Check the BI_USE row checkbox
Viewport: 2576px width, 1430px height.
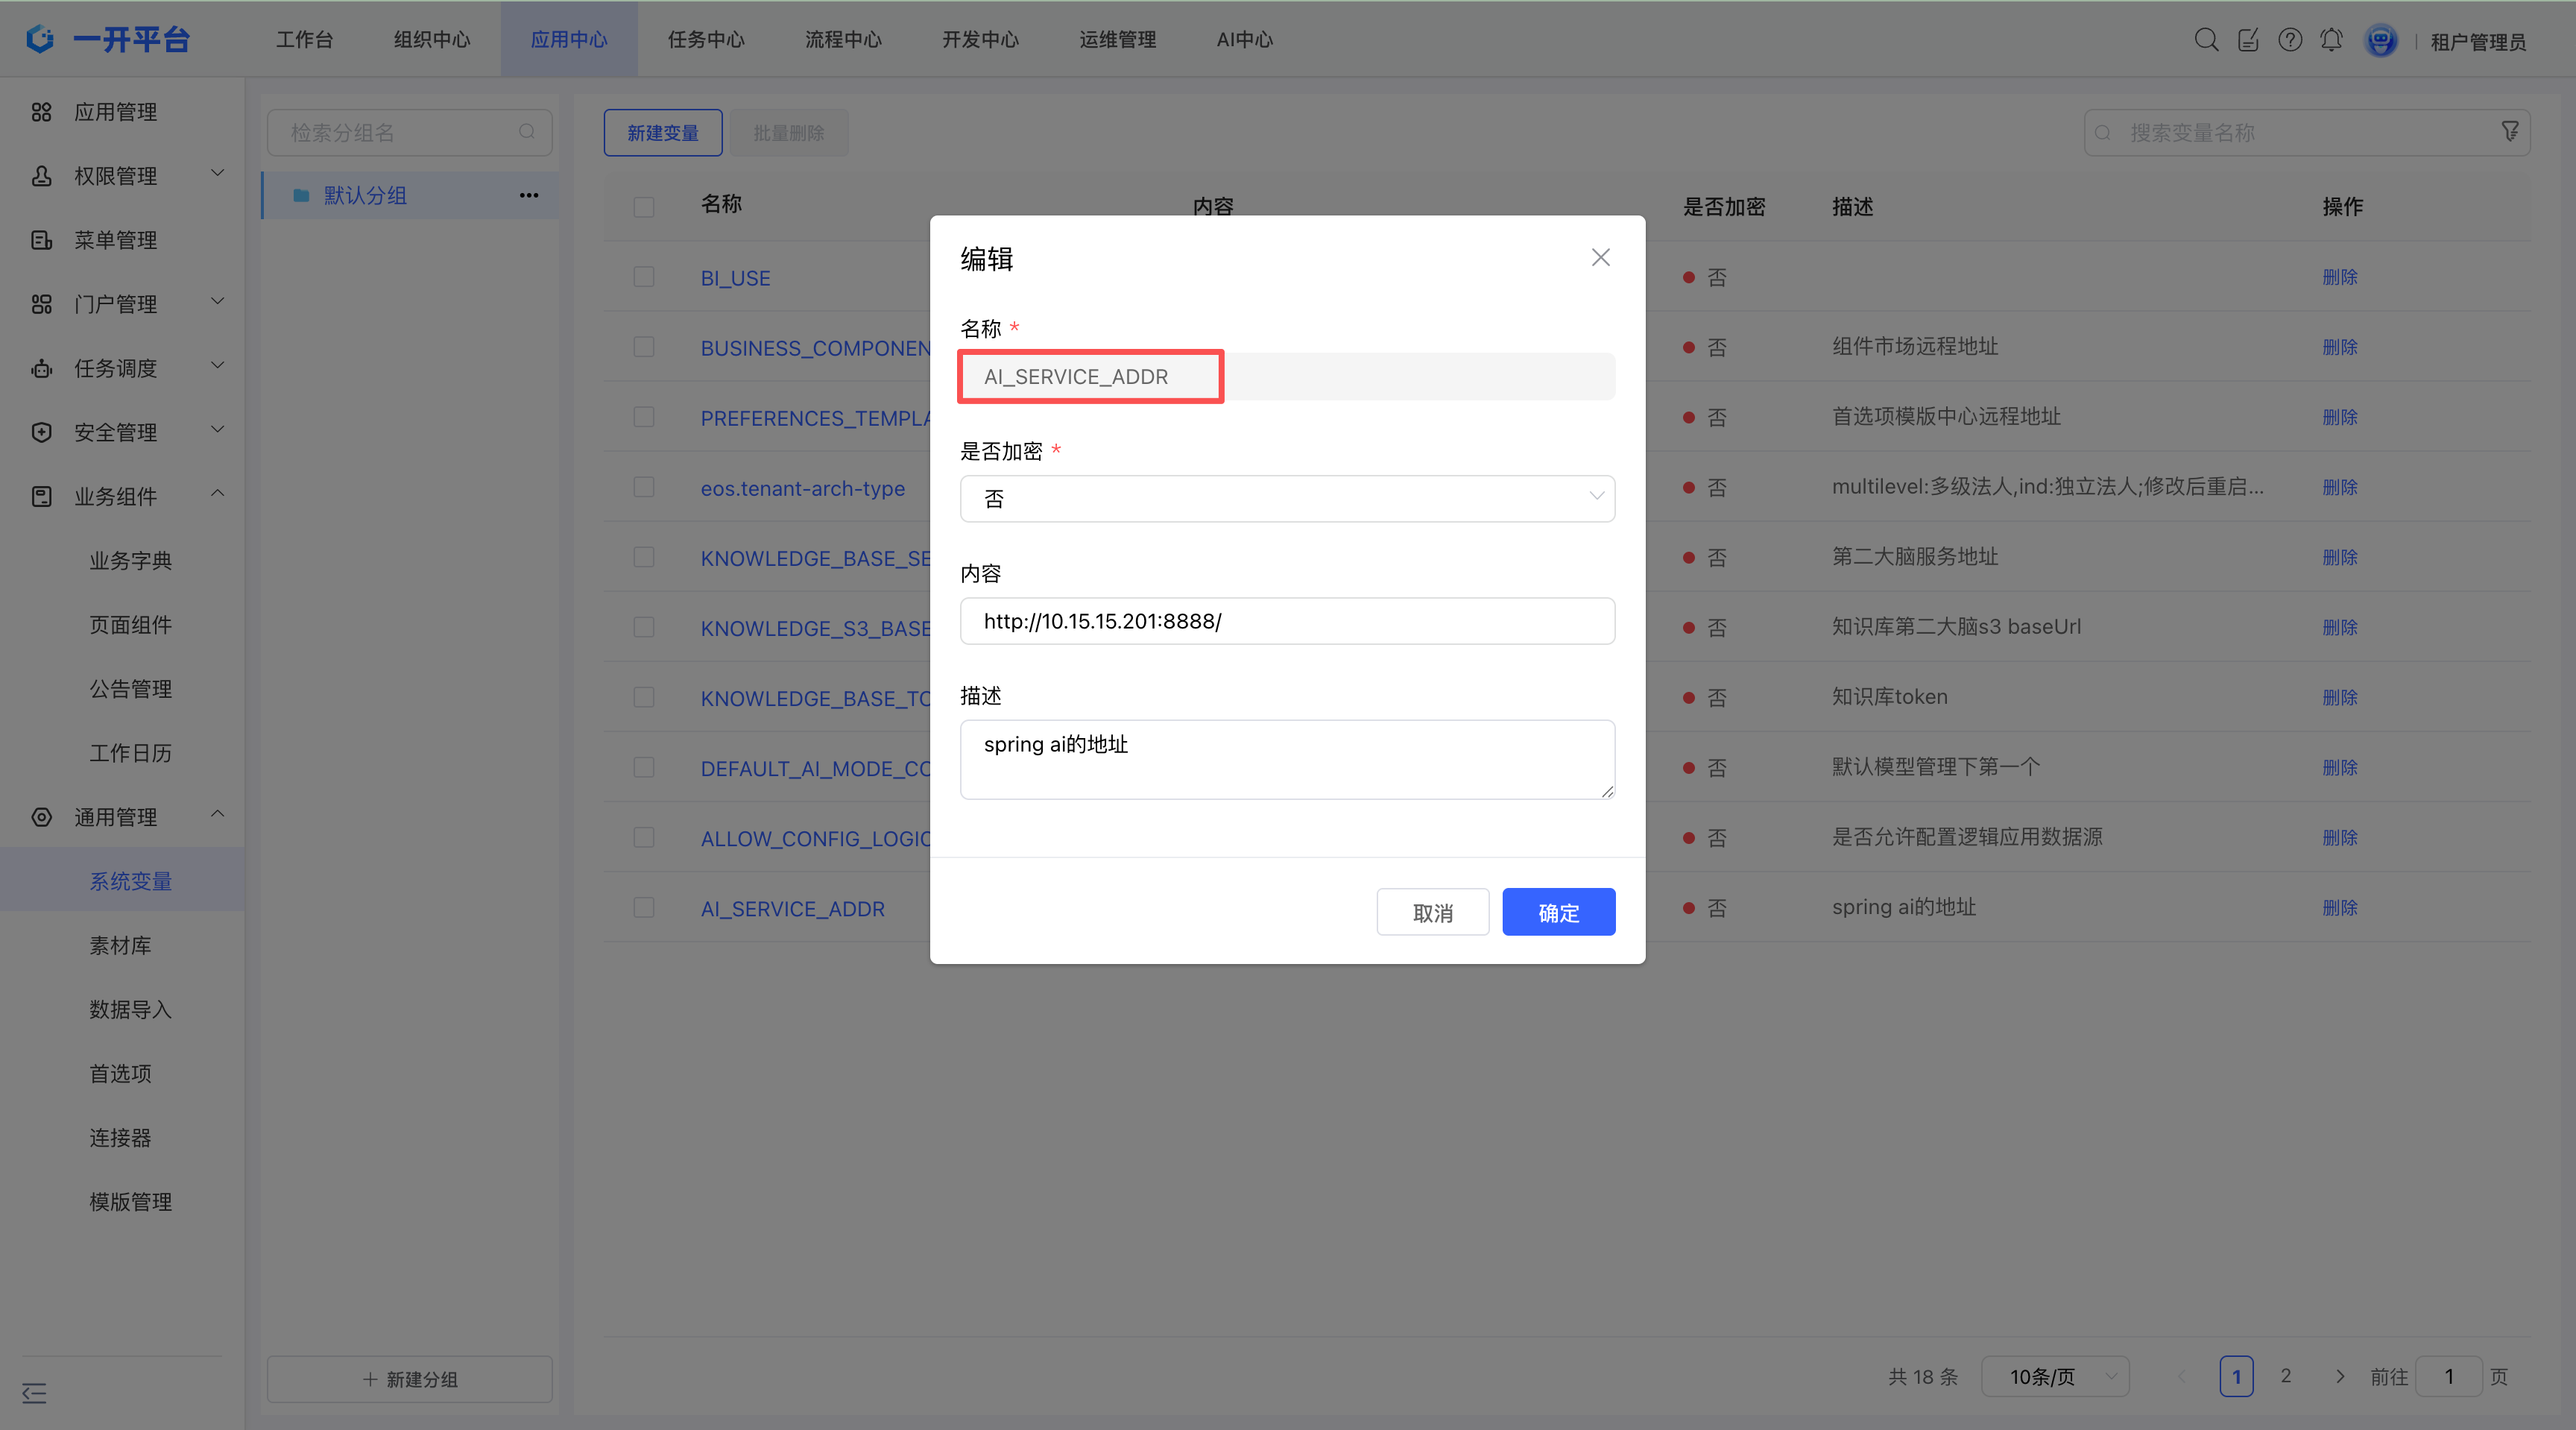[x=644, y=277]
